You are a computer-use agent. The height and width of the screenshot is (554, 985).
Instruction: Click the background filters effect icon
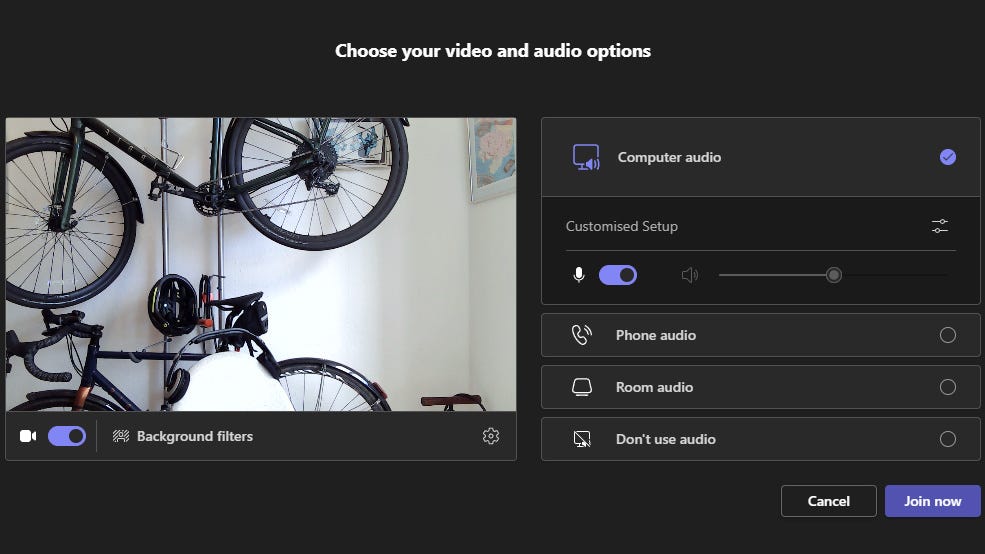pos(121,436)
